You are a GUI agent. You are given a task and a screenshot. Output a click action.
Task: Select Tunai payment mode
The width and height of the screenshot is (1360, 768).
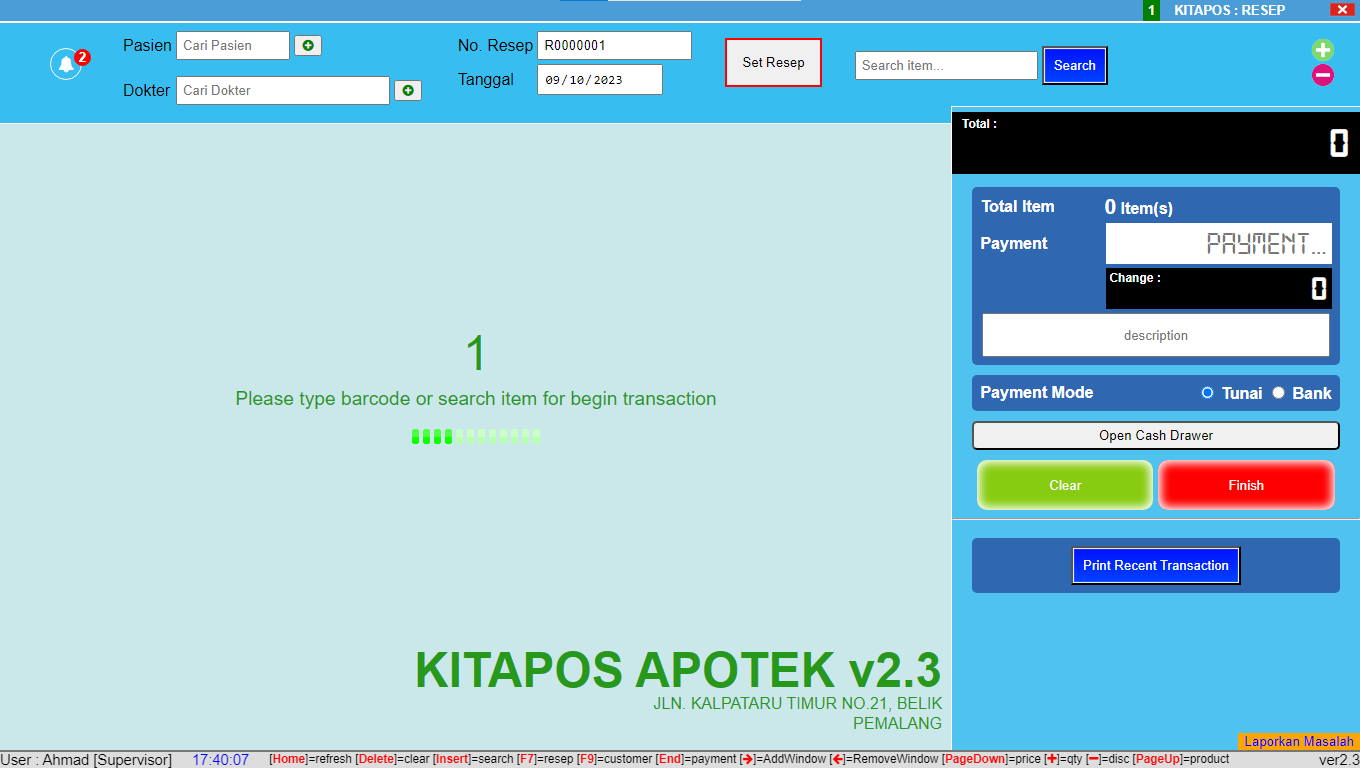pos(1208,393)
